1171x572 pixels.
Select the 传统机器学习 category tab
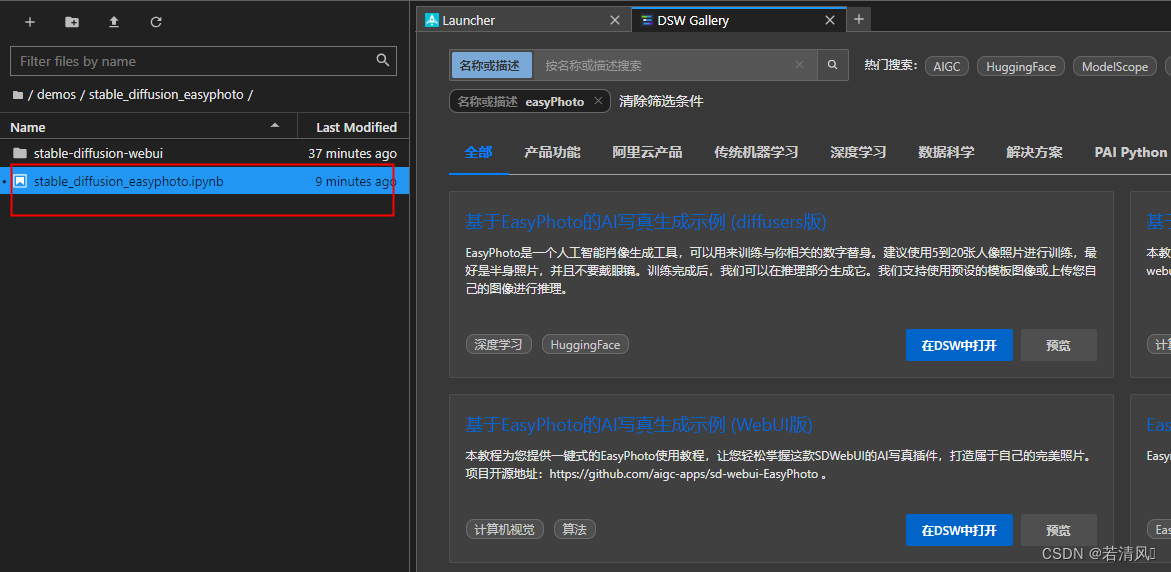(756, 152)
